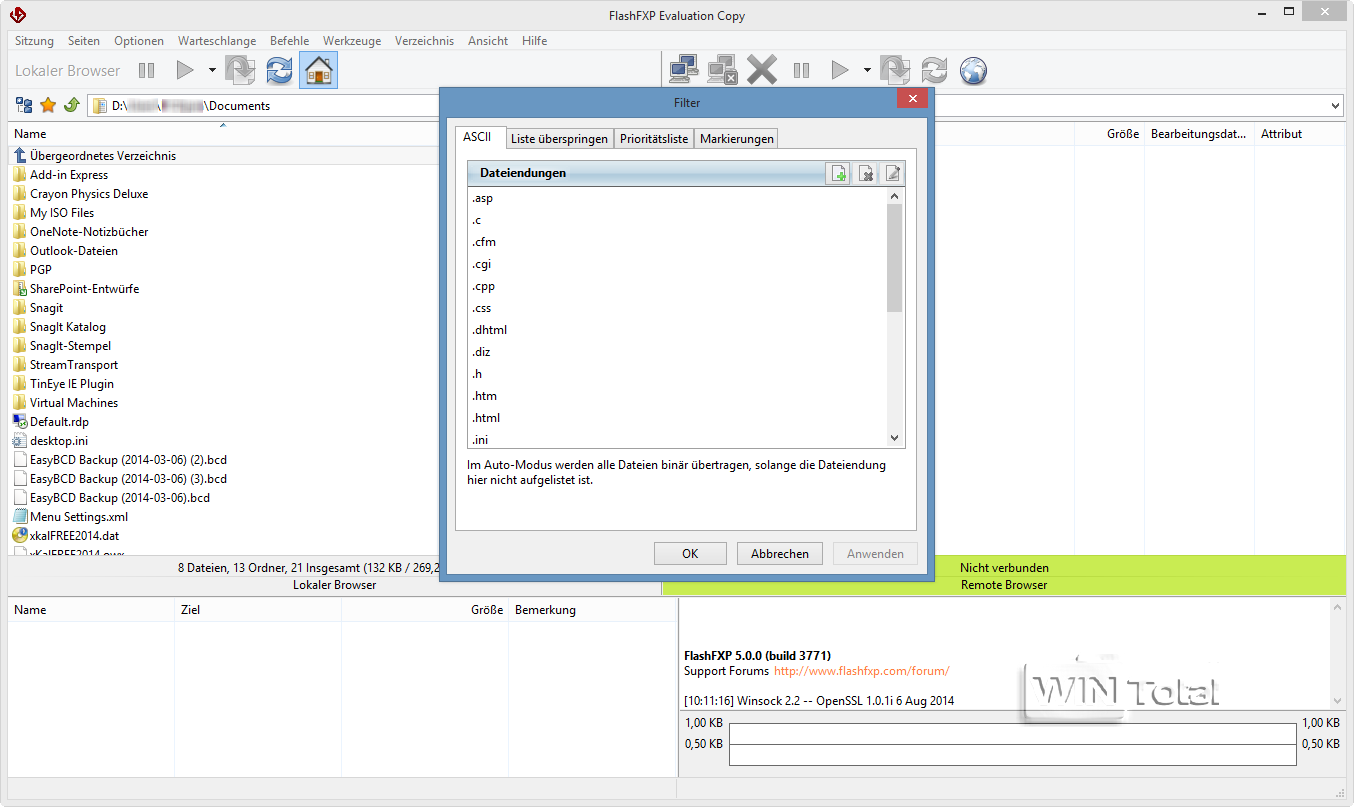1354x807 pixels.
Task: Click the folder tree icon beside the local path
Action: click(24, 105)
